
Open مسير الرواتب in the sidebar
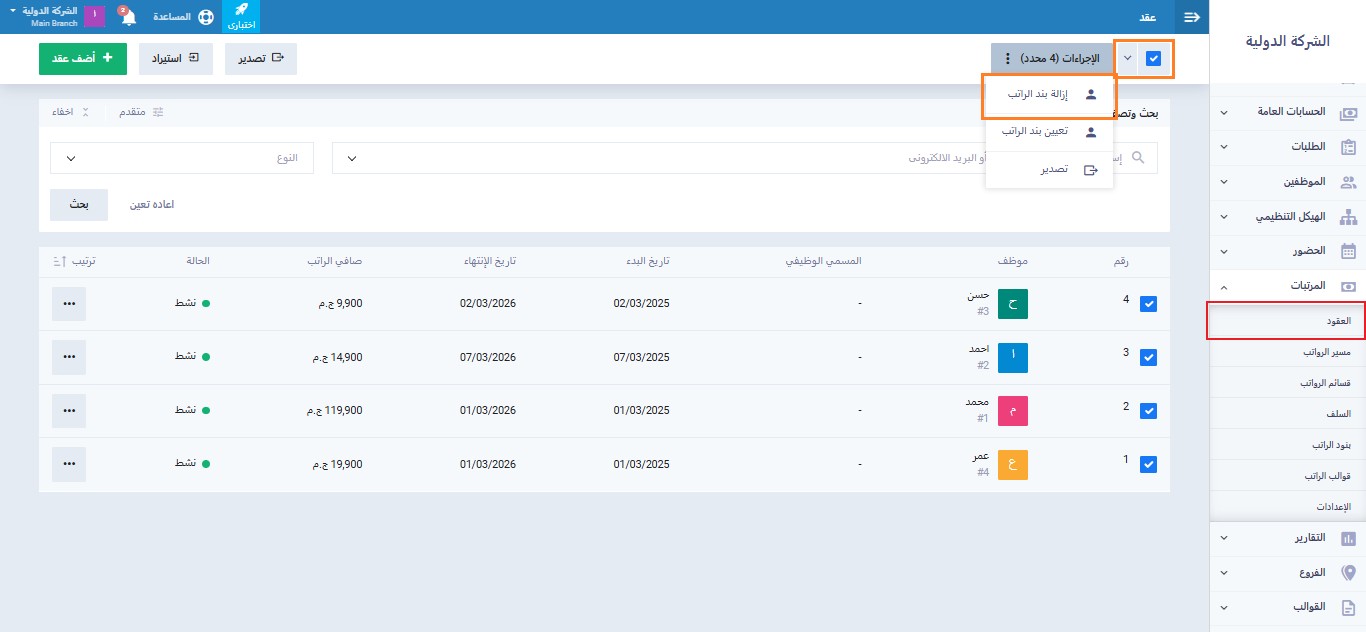click(x=1288, y=352)
